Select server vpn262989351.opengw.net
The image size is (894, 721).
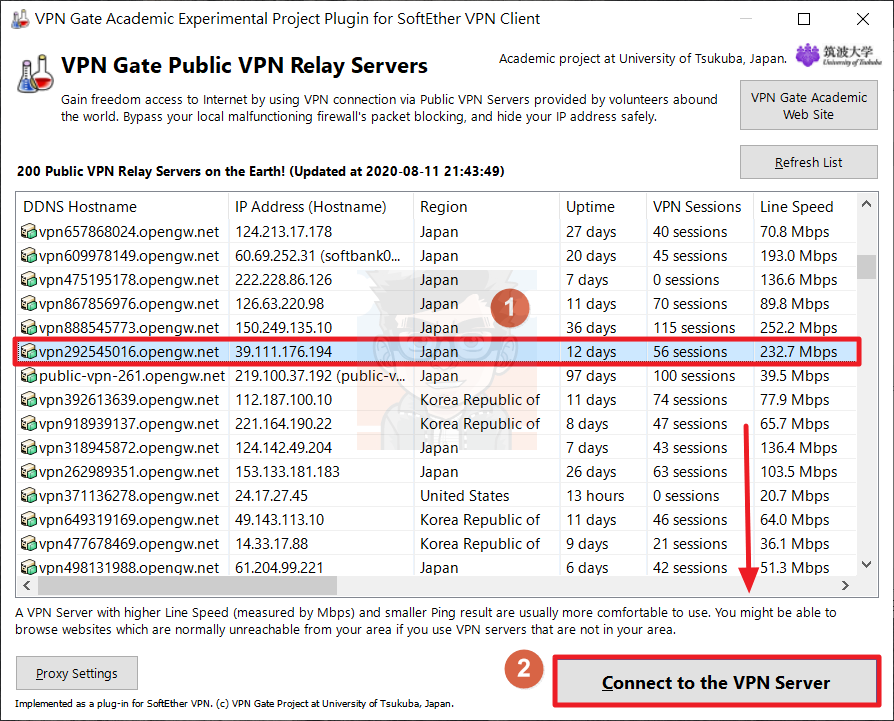click(x=436, y=472)
